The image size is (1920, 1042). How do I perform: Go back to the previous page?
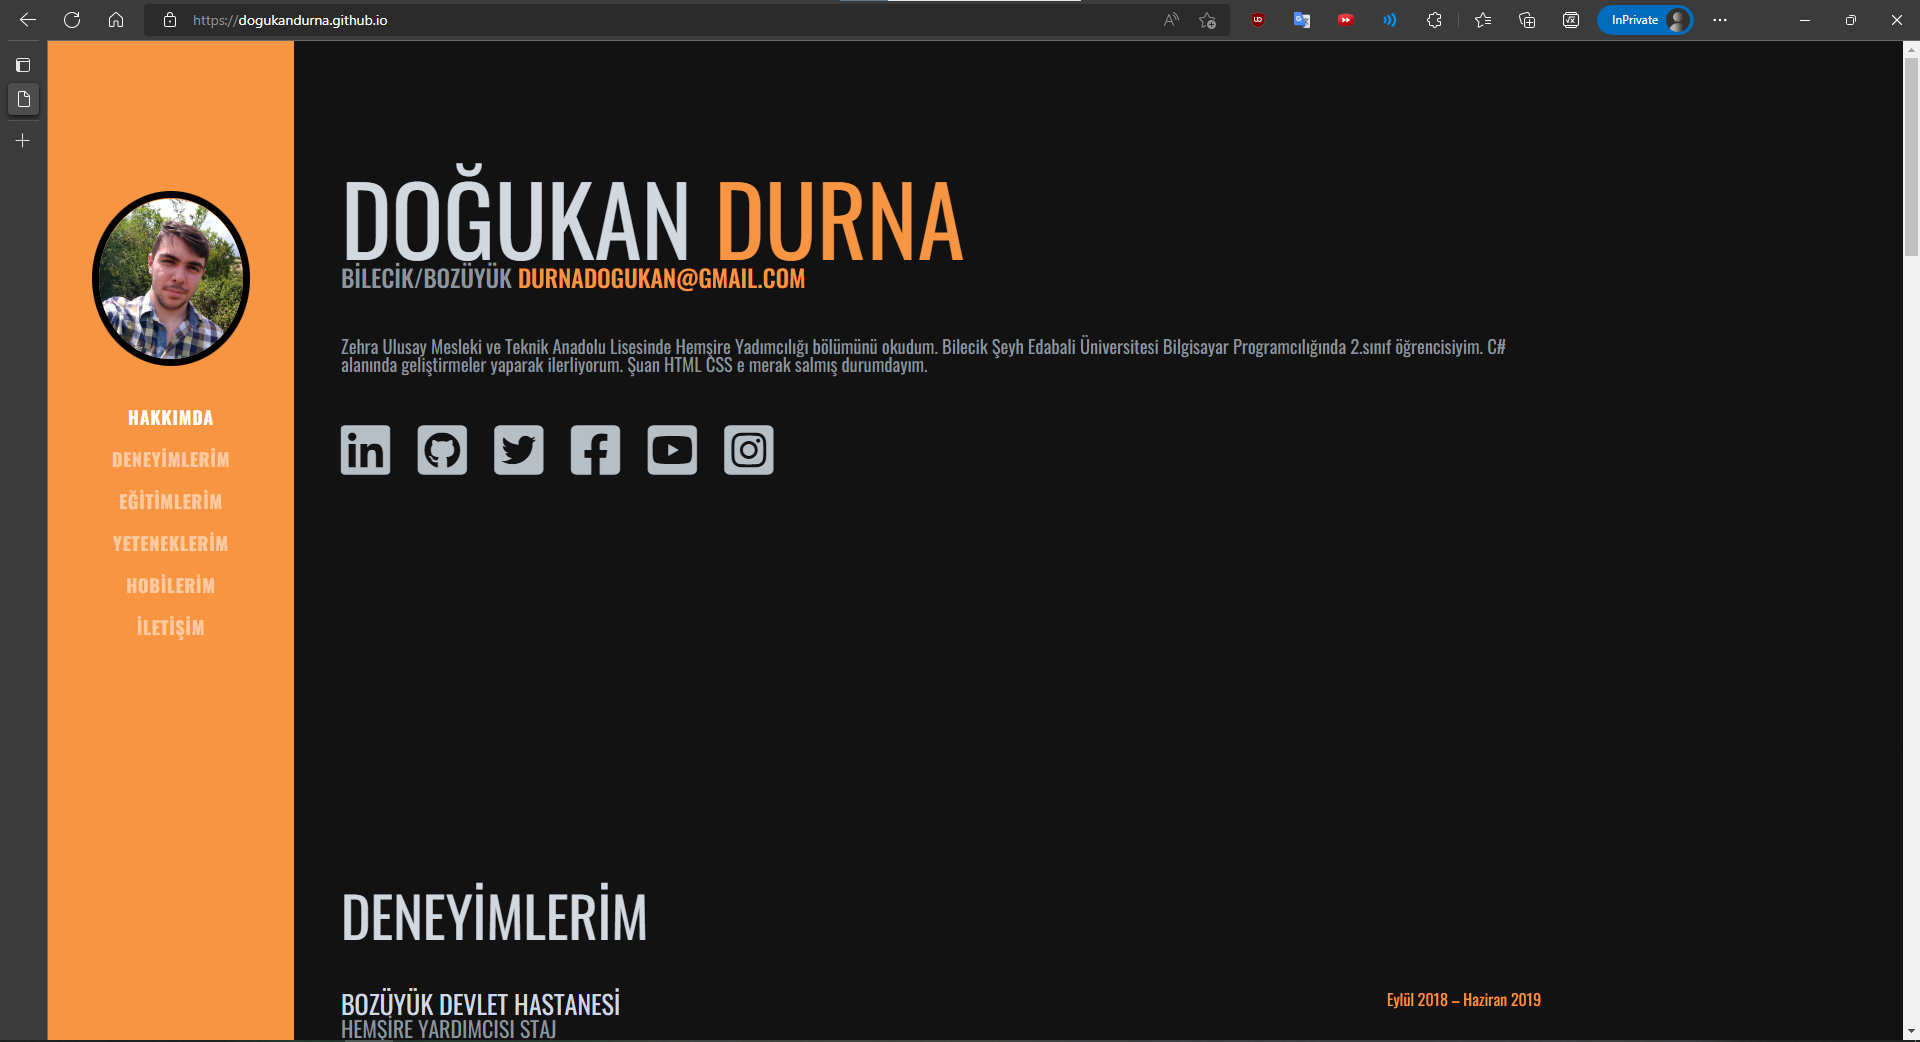(x=28, y=20)
